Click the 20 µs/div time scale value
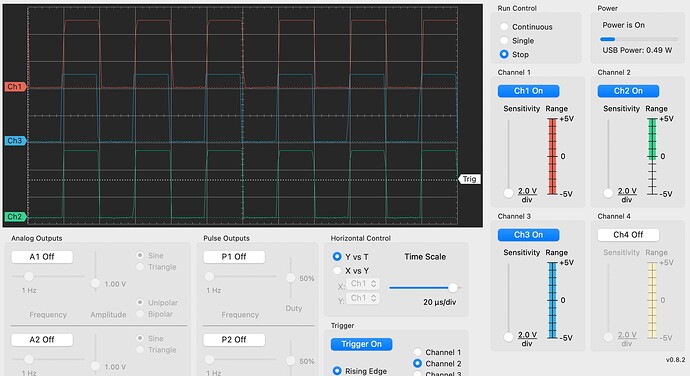The width and height of the screenshot is (690, 376). pos(440,302)
